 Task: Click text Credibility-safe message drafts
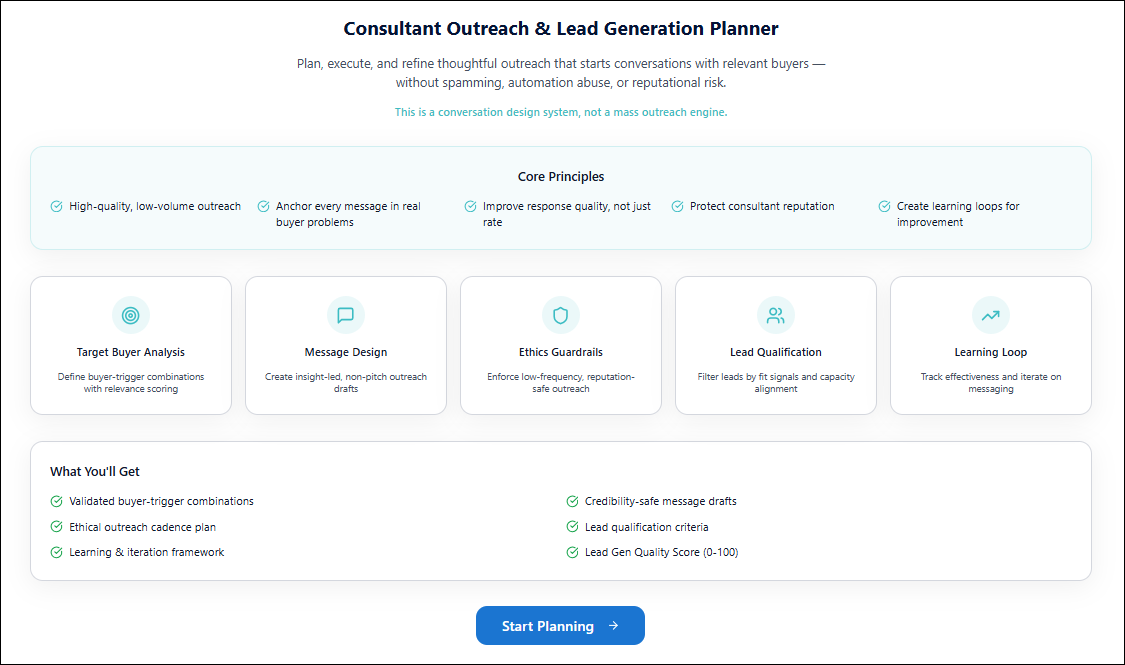click(x=661, y=501)
